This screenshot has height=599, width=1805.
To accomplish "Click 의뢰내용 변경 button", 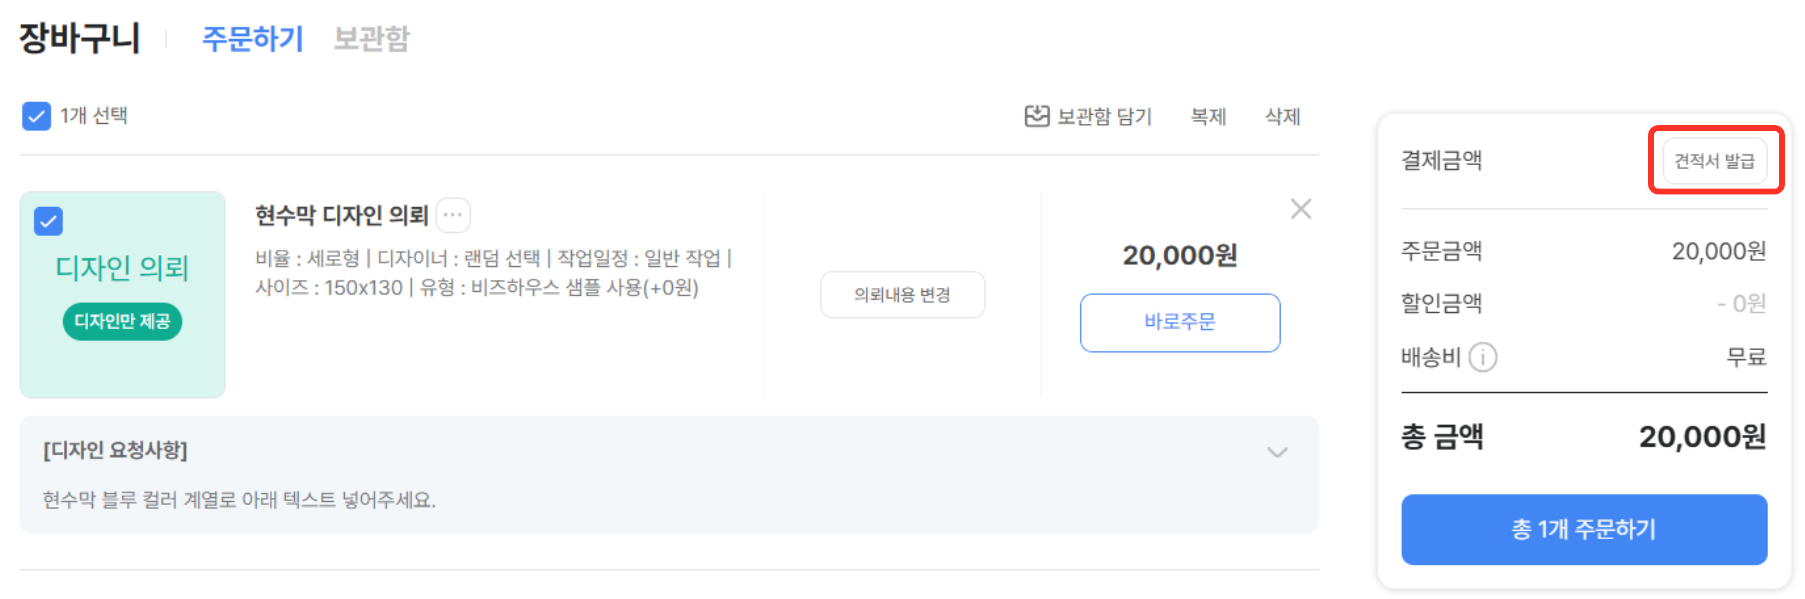I will [902, 295].
